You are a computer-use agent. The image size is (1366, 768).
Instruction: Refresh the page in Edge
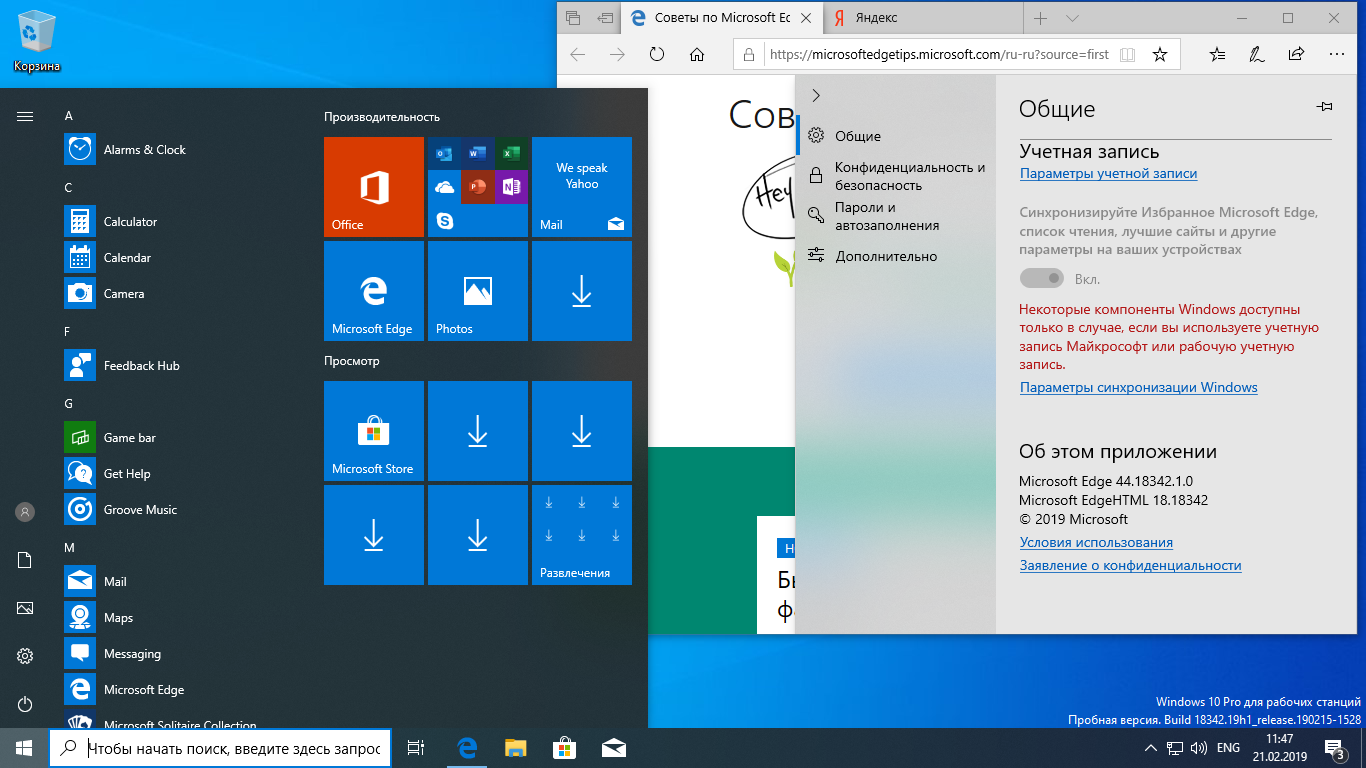pos(657,54)
